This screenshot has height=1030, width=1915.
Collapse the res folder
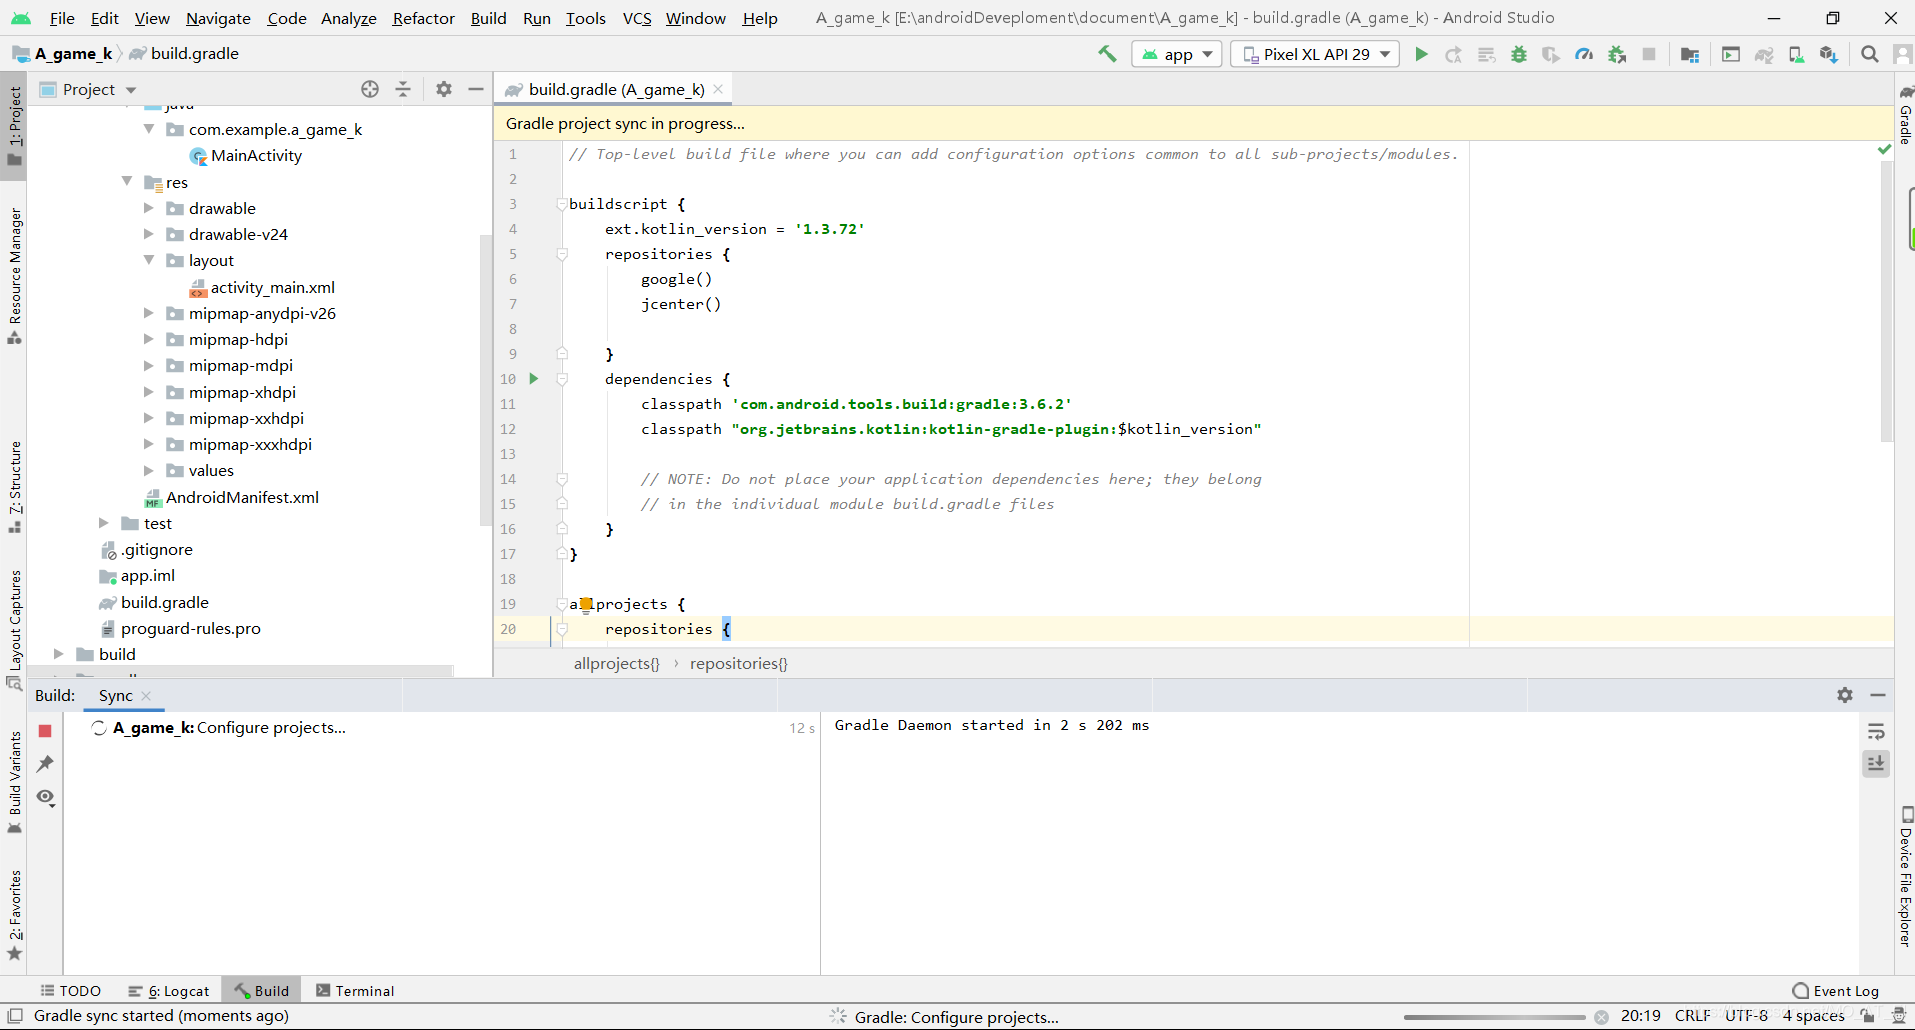[x=127, y=181]
